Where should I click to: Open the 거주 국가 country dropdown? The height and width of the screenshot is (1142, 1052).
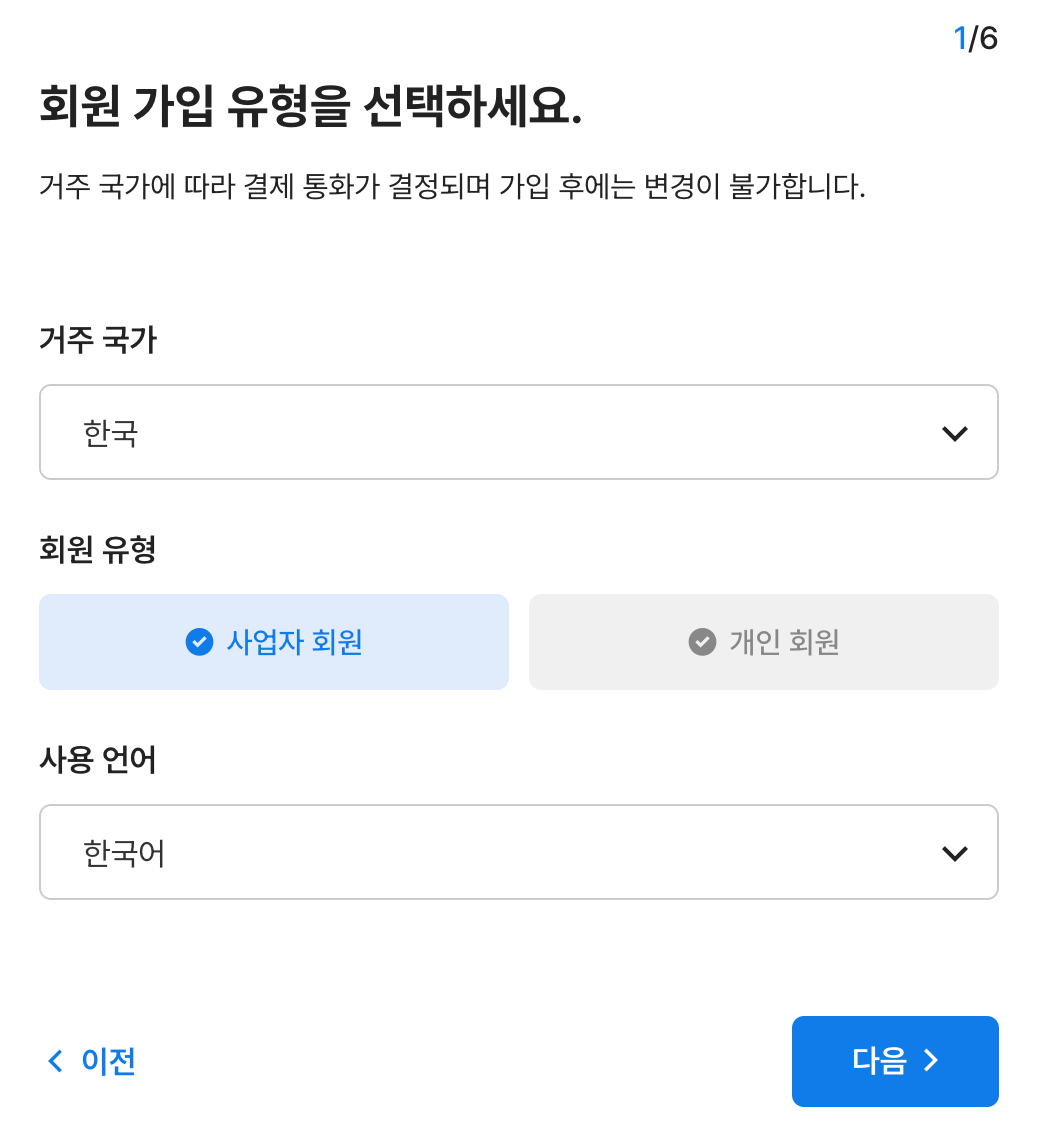point(519,432)
